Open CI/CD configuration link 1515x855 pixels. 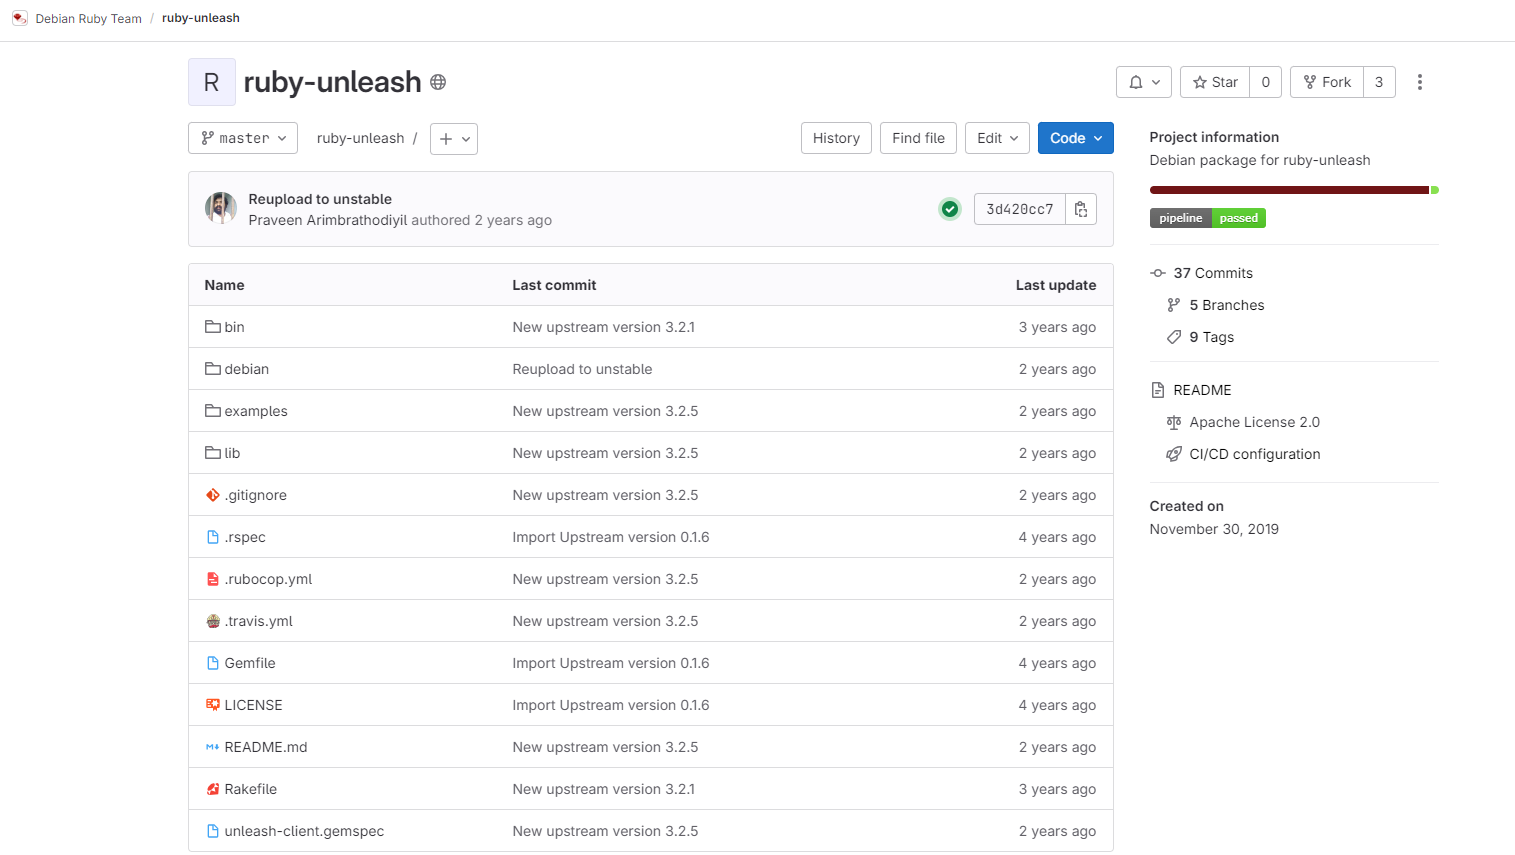[1255, 454]
